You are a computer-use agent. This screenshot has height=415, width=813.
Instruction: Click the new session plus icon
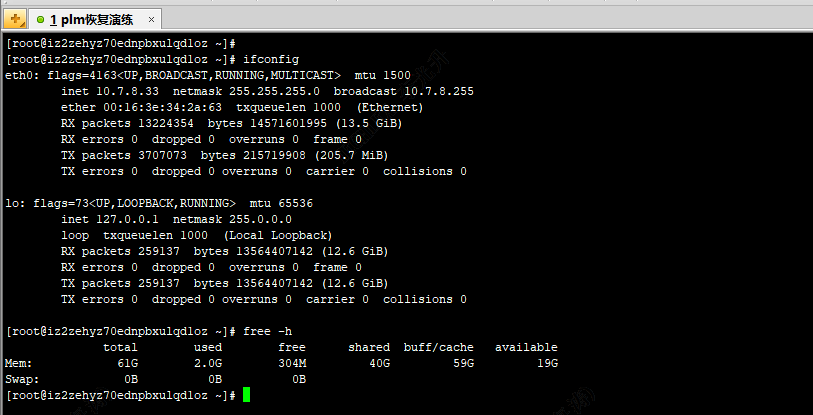point(15,19)
